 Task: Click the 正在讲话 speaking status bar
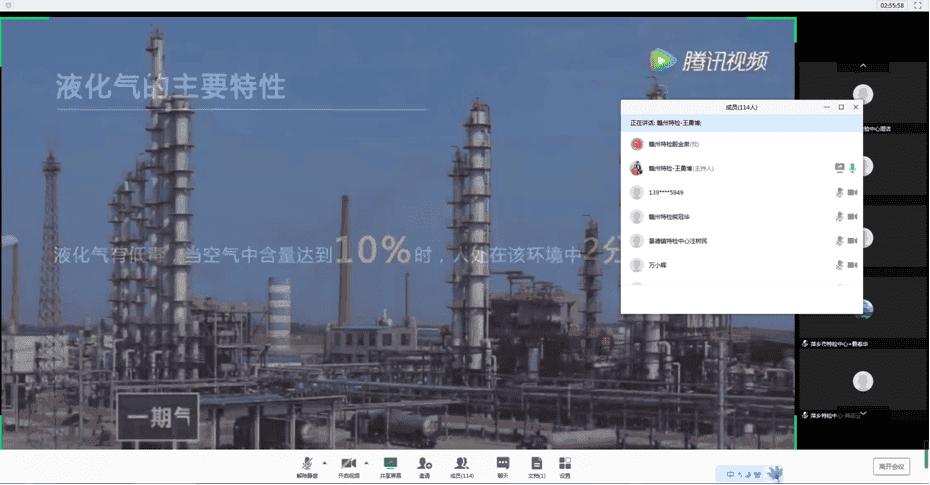pyautogui.click(x=741, y=123)
